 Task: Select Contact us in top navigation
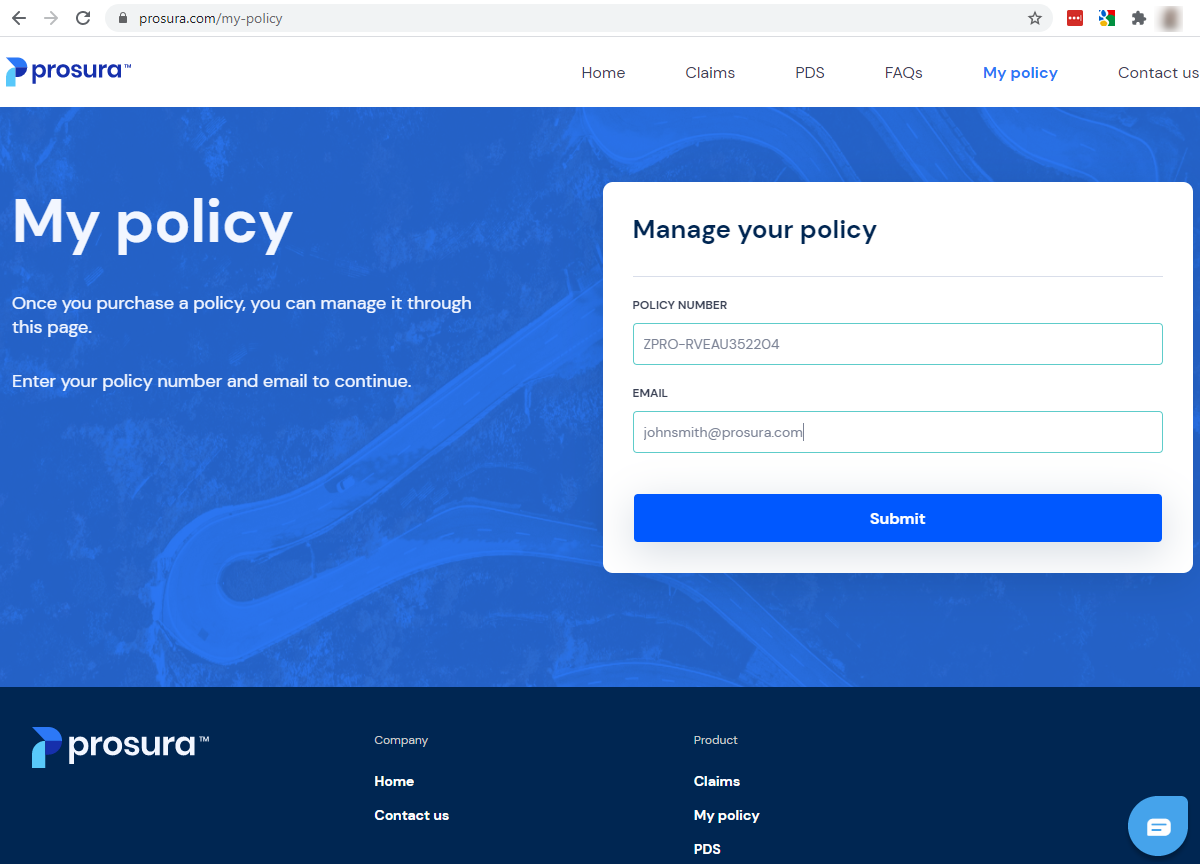point(1158,73)
